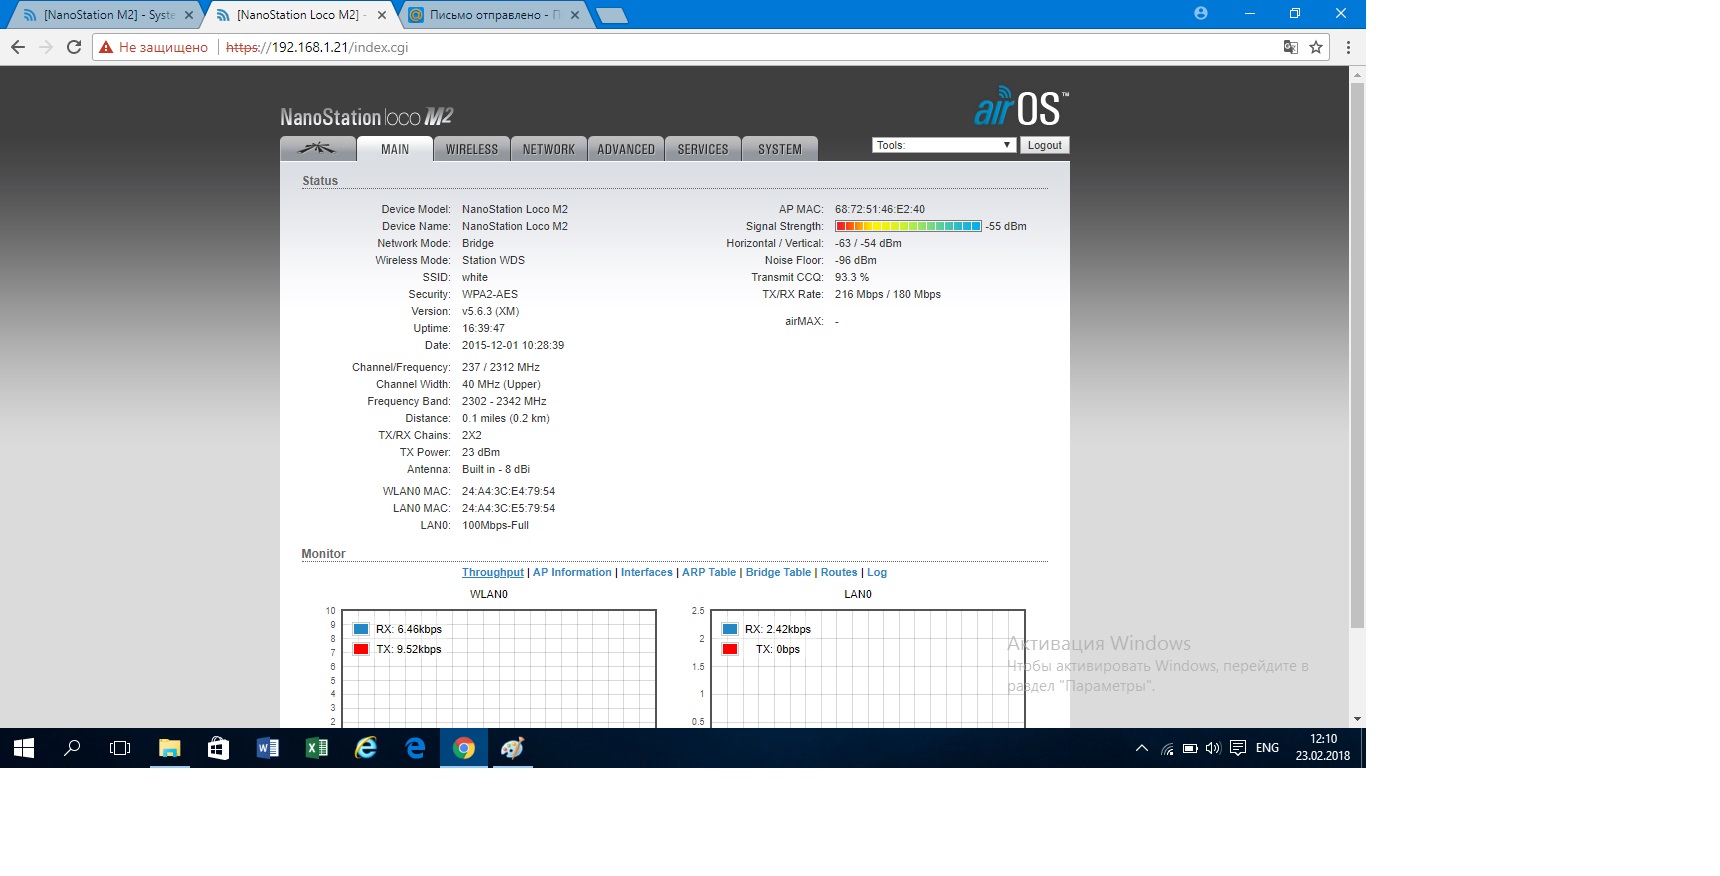Open the AP Information link
The width and height of the screenshot is (1720, 876).
[x=572, y=572]
